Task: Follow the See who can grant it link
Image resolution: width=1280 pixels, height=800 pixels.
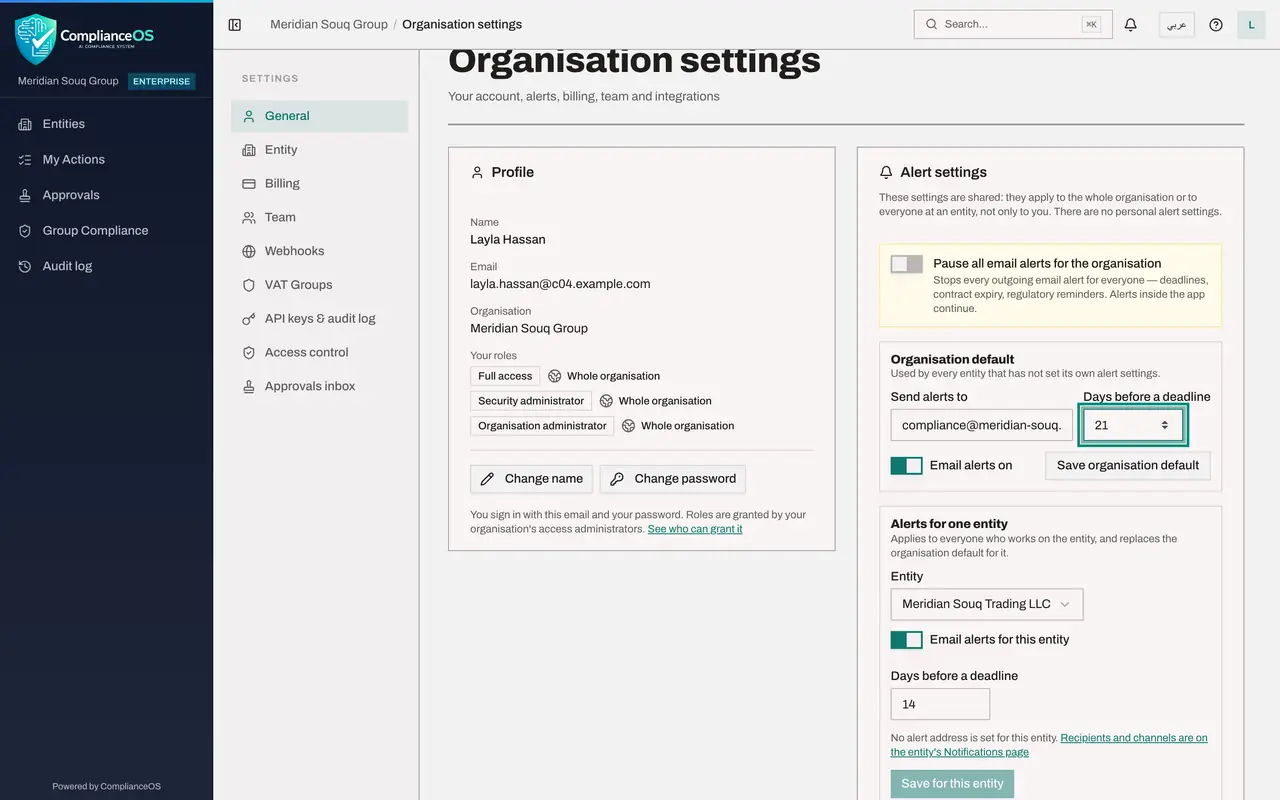Action: [695, 529]
